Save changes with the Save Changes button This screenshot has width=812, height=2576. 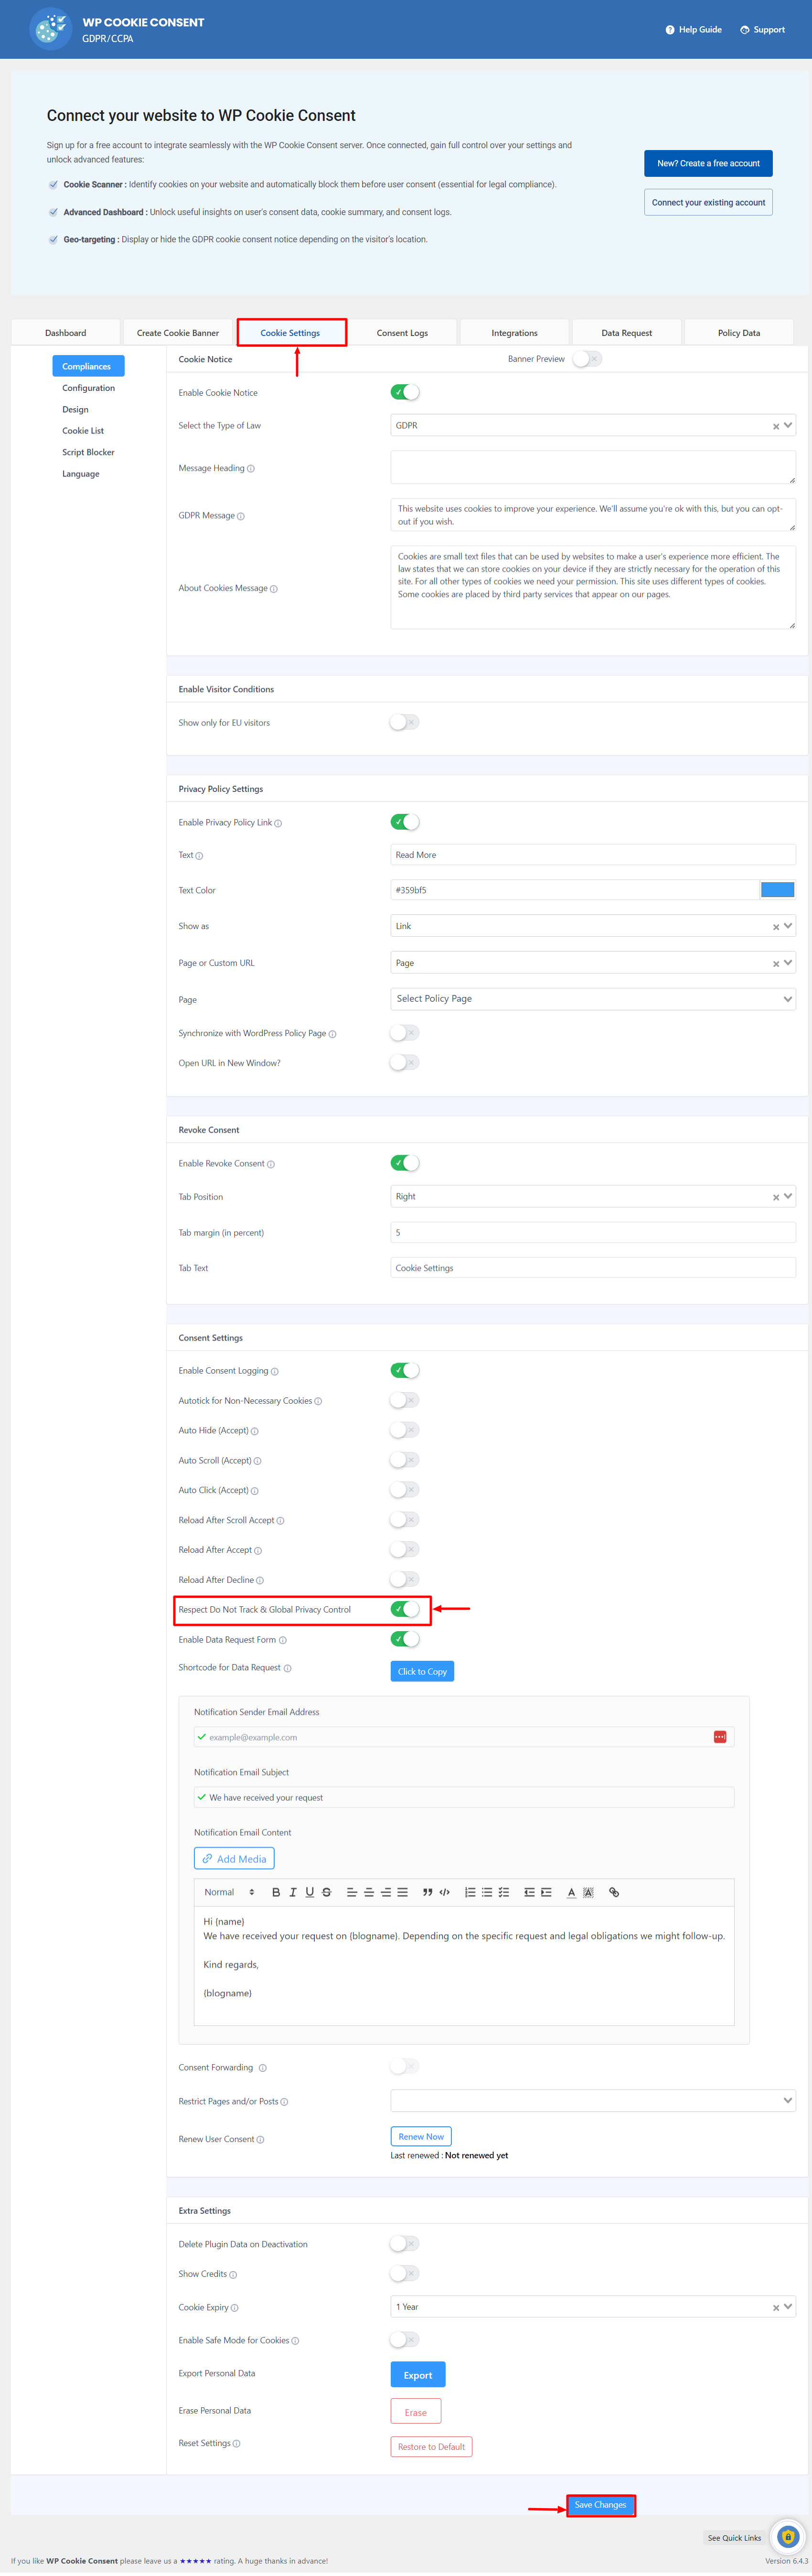pyautogui.click(x=600, y=2505)
